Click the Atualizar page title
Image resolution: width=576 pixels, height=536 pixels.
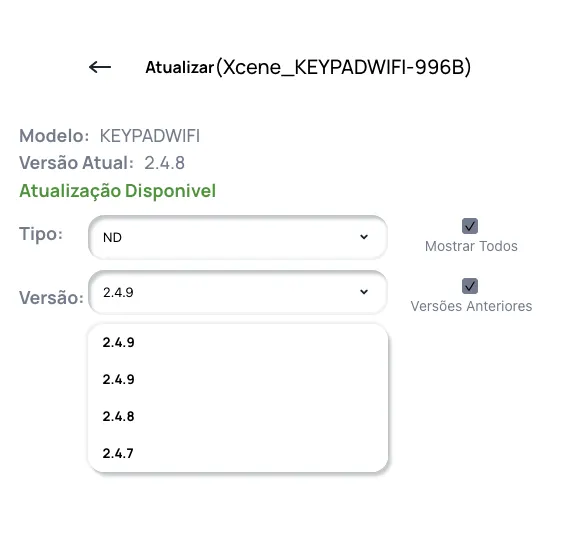(180, 68)
